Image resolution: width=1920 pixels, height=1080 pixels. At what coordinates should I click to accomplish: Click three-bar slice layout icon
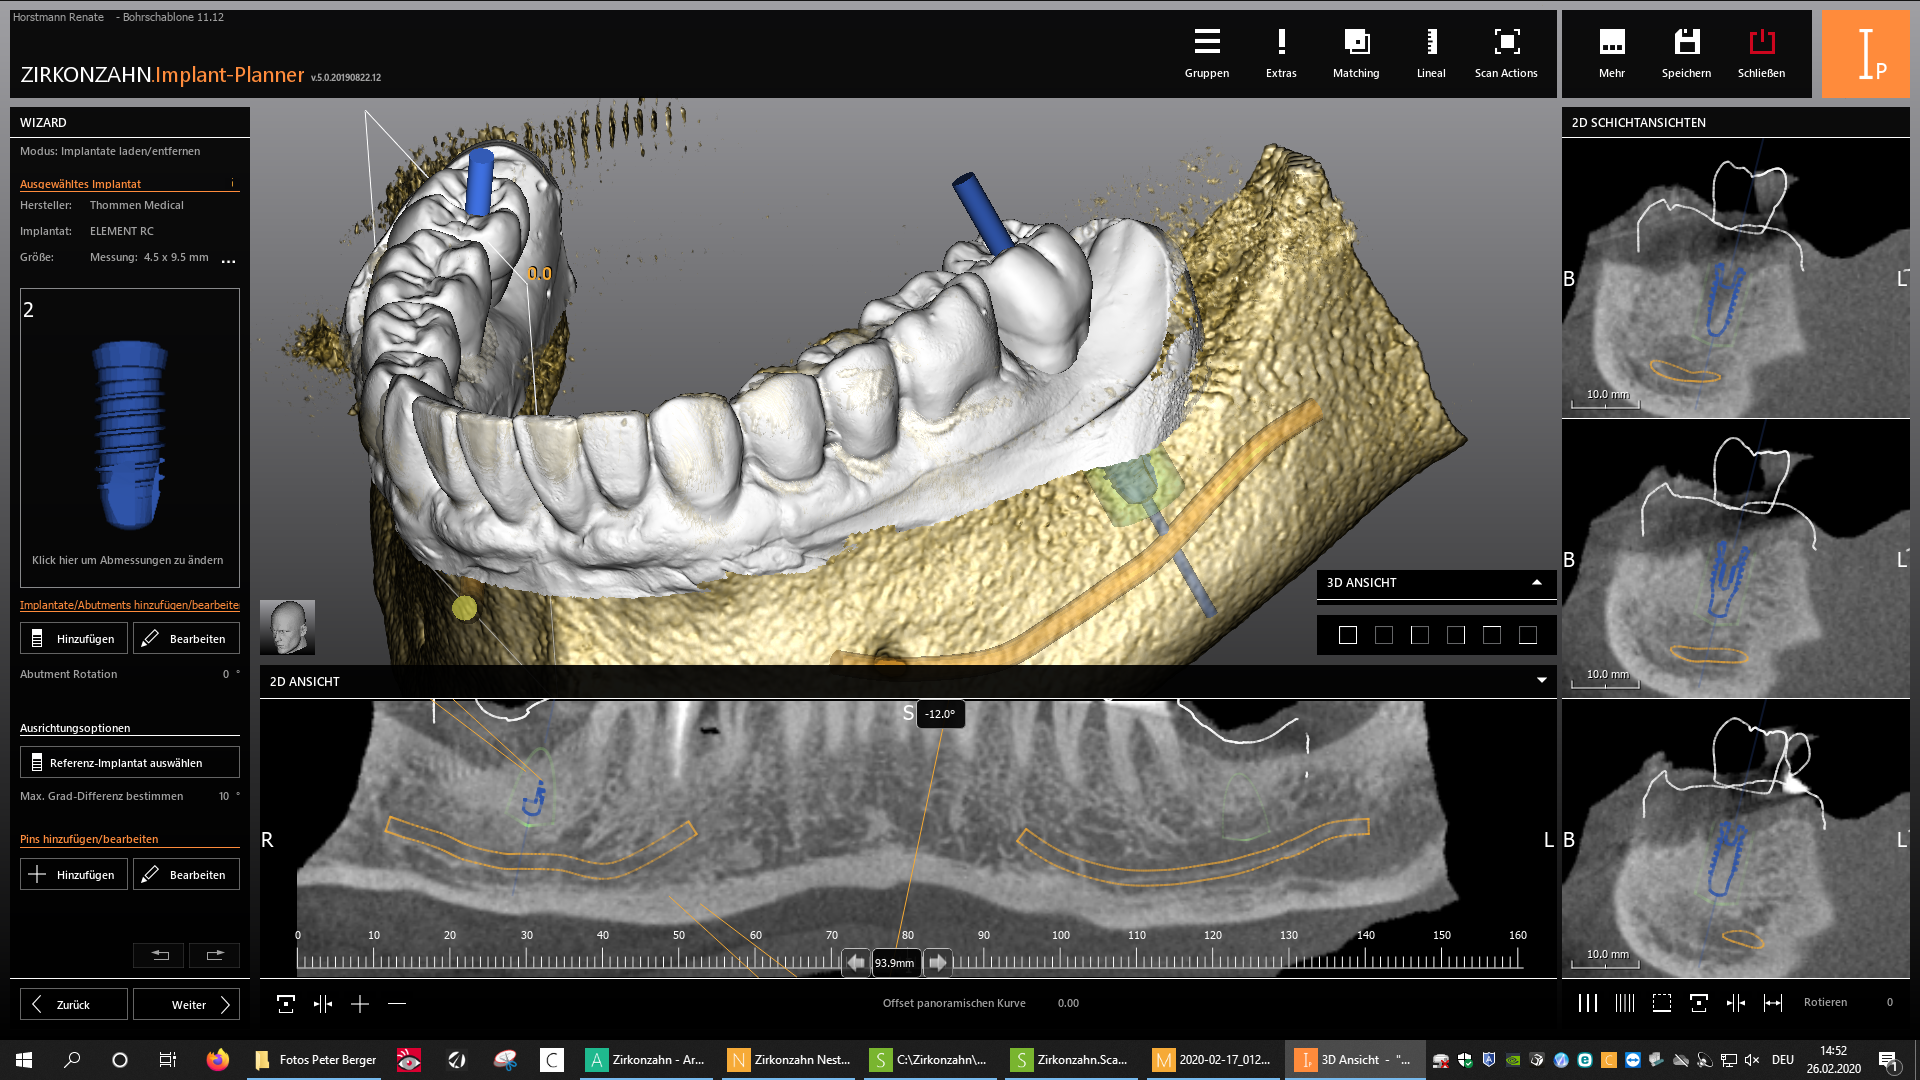point(1588,1003)
